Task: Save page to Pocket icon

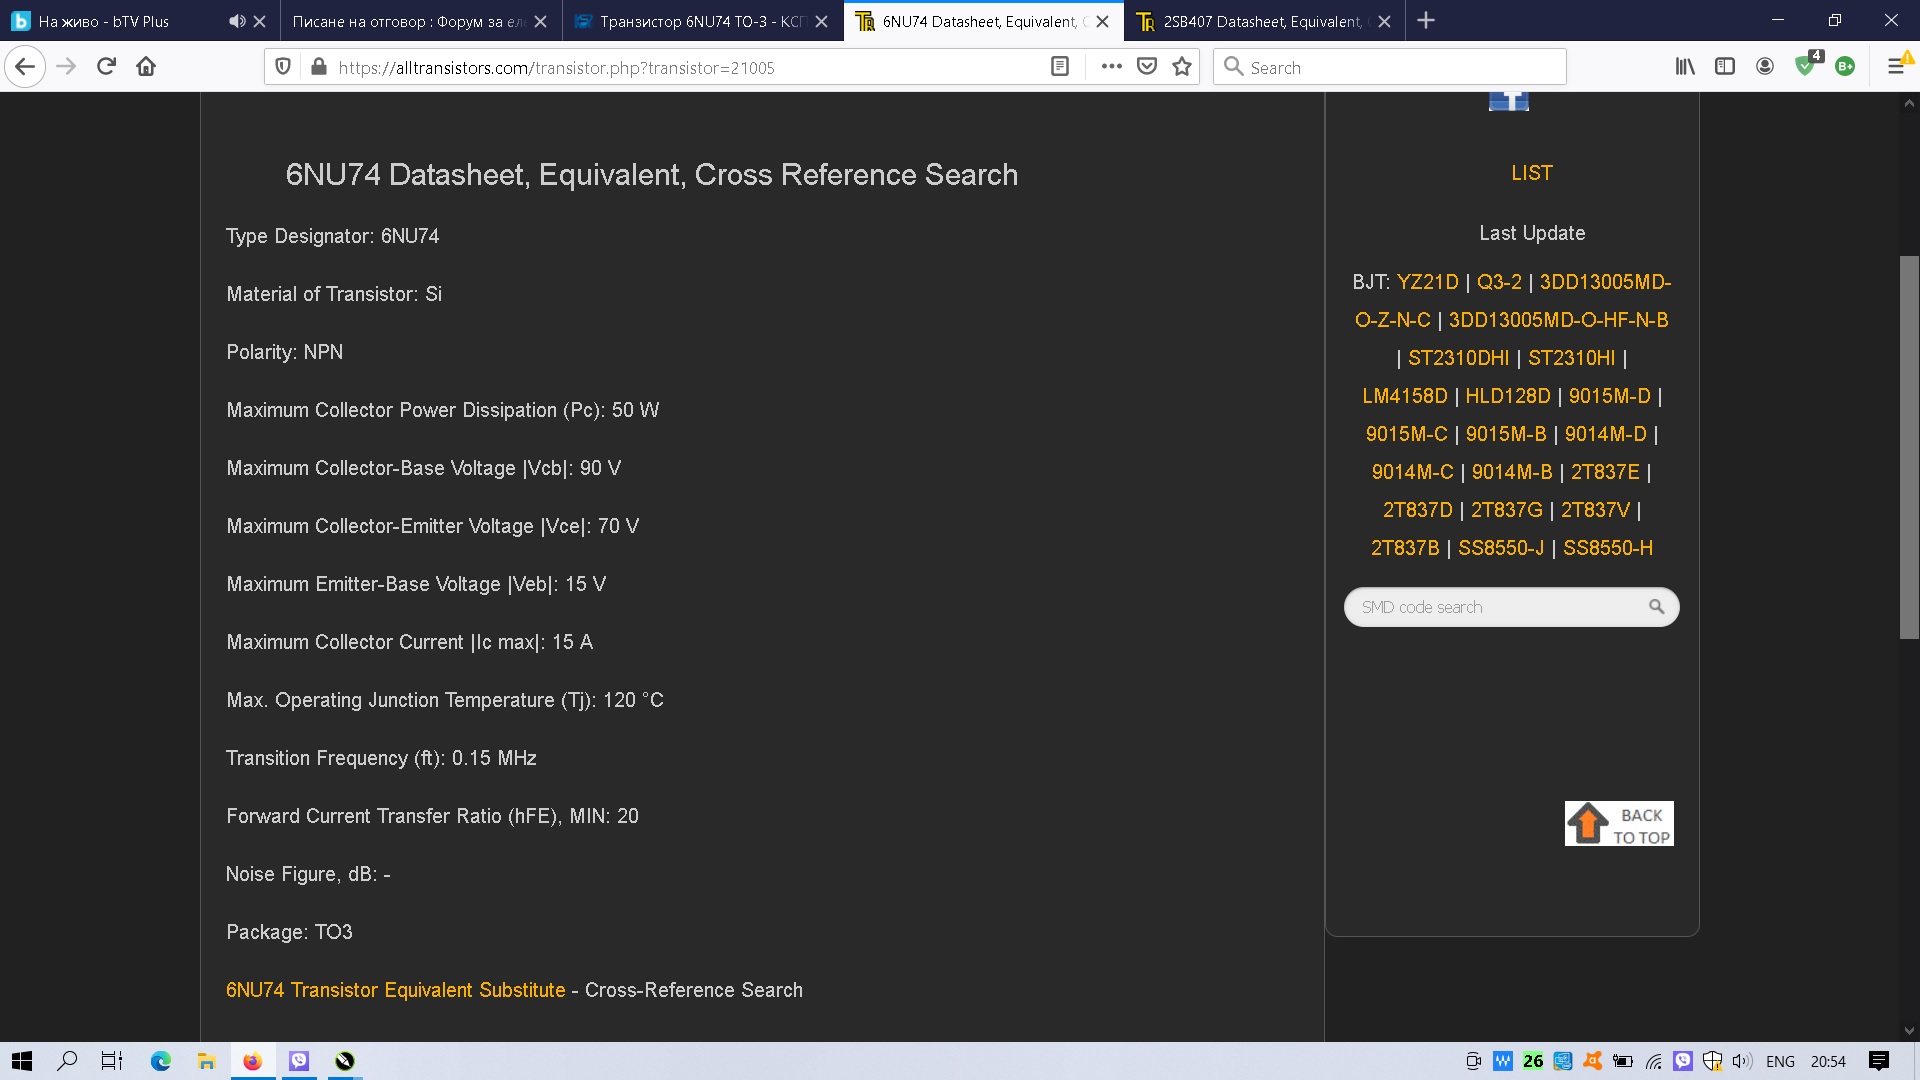Action: coord(1147,67)
